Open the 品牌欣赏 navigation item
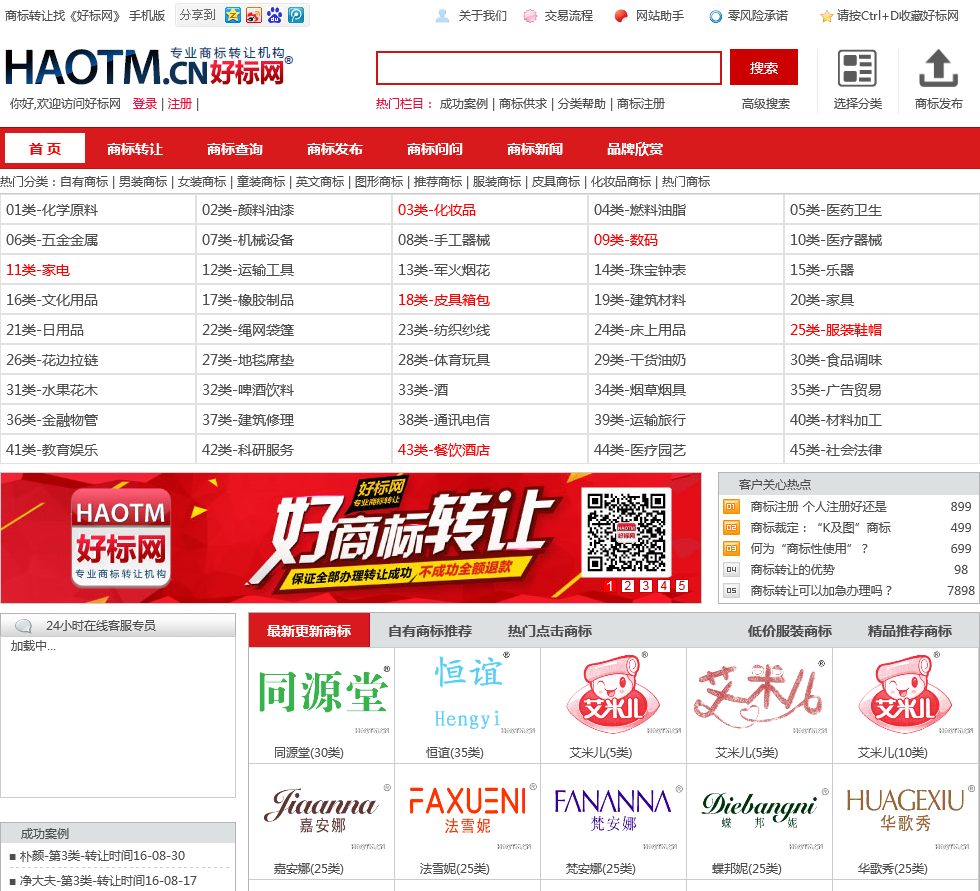980x891 pixels. [635, 149]
